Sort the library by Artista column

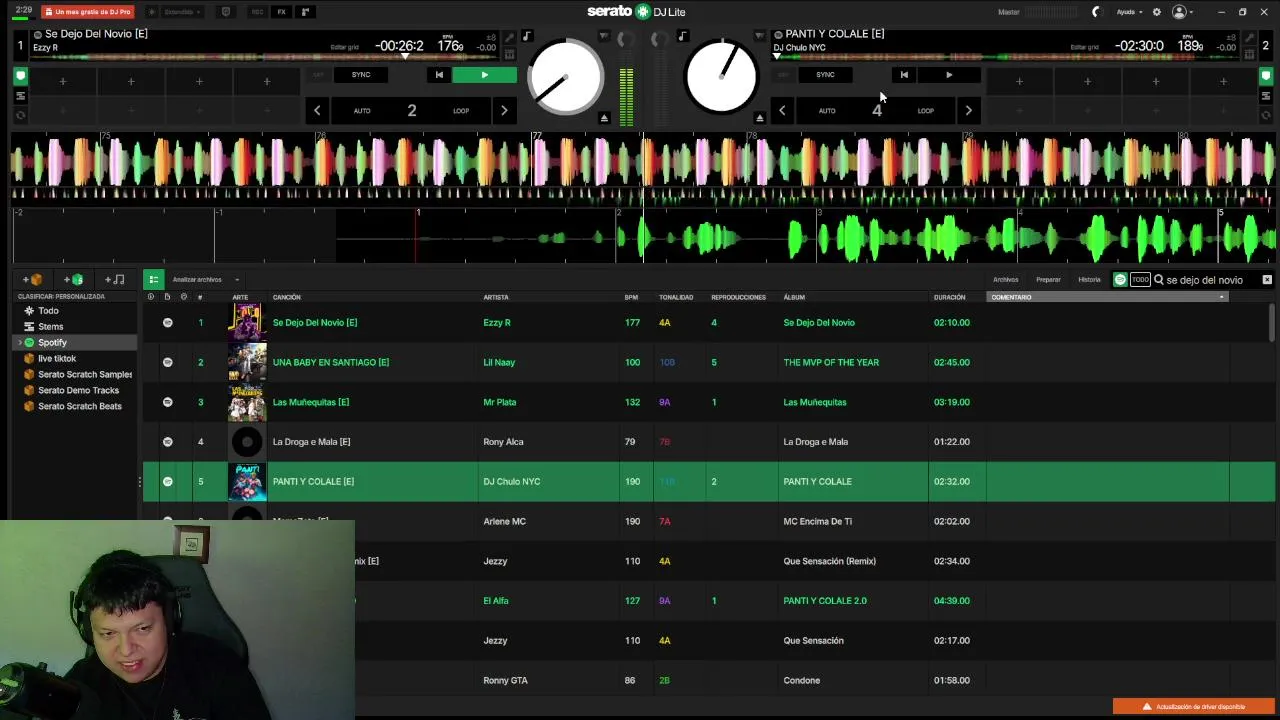[x=496, y=297]
